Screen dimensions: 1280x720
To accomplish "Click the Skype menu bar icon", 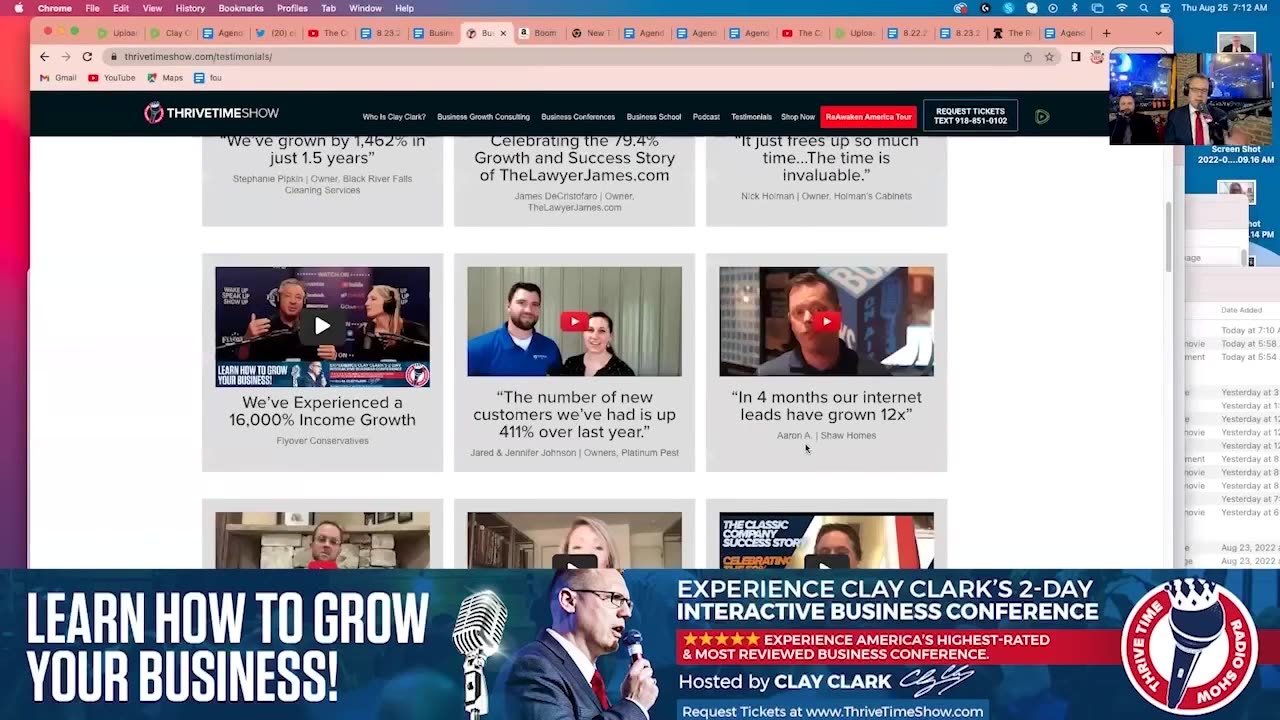I will point(1008,8).
